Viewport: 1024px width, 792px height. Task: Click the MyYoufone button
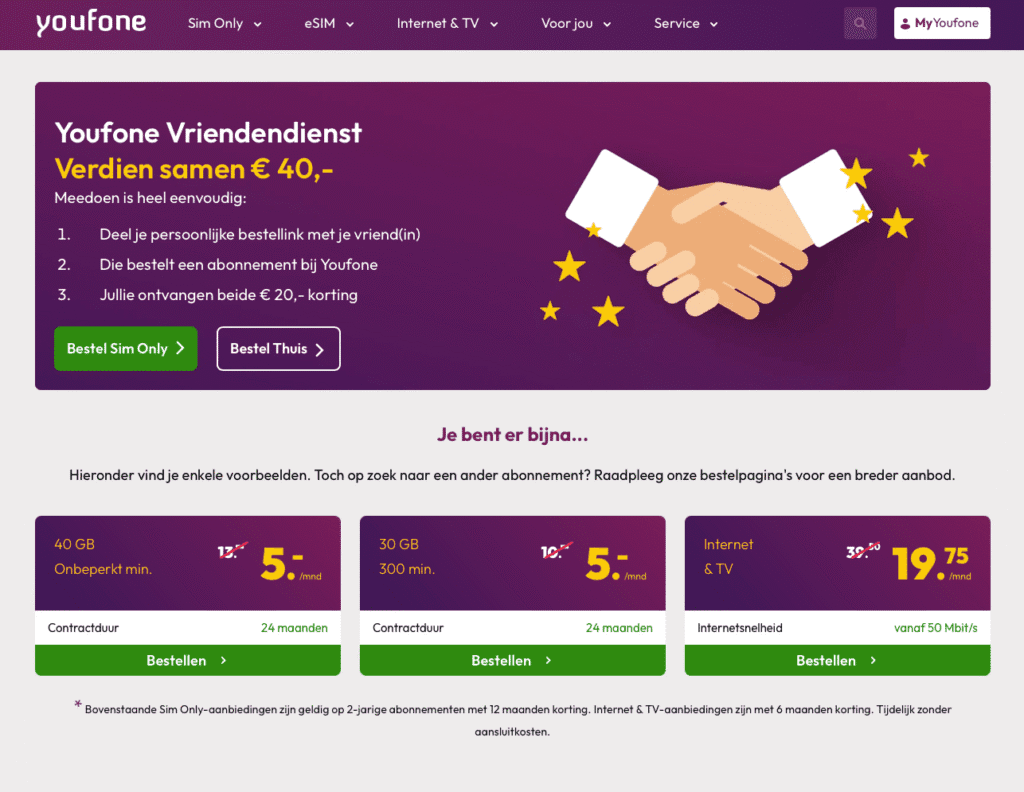point(941,22)
